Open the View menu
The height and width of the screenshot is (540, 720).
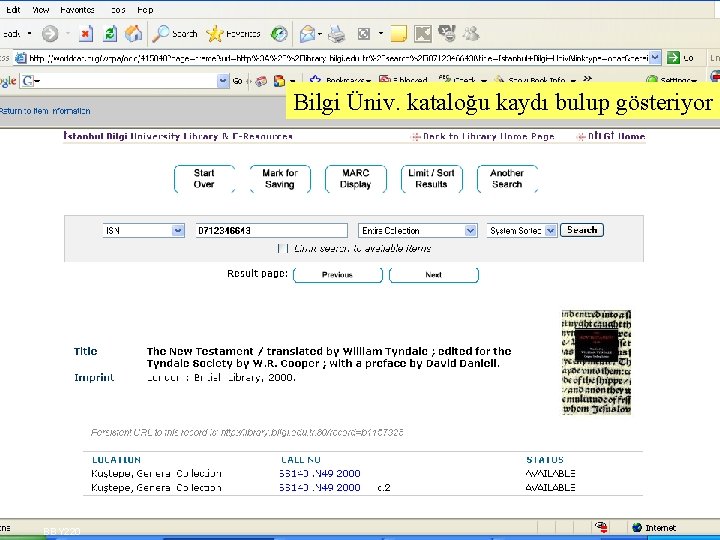pos(40,10)
